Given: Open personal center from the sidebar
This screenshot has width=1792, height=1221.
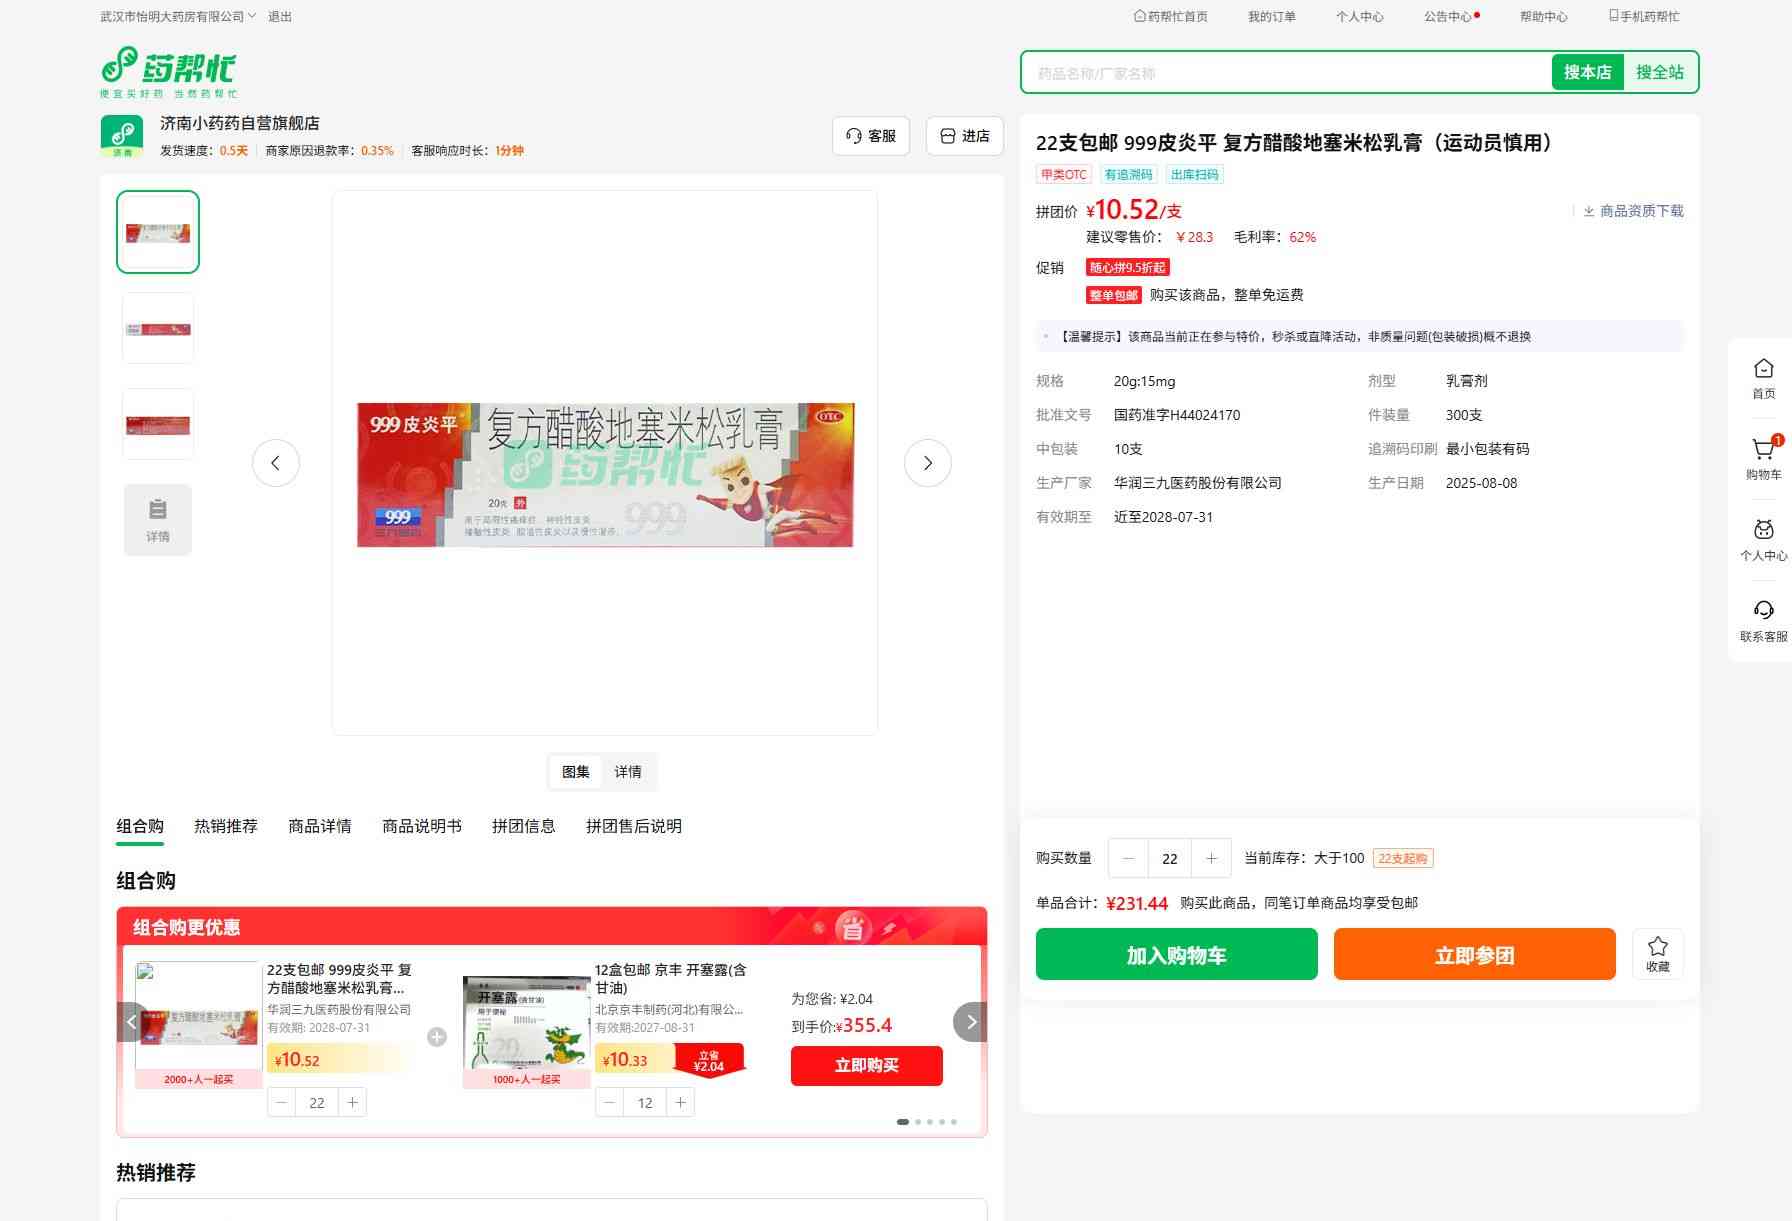Looking at the screenshot, I should (1763, 540).
